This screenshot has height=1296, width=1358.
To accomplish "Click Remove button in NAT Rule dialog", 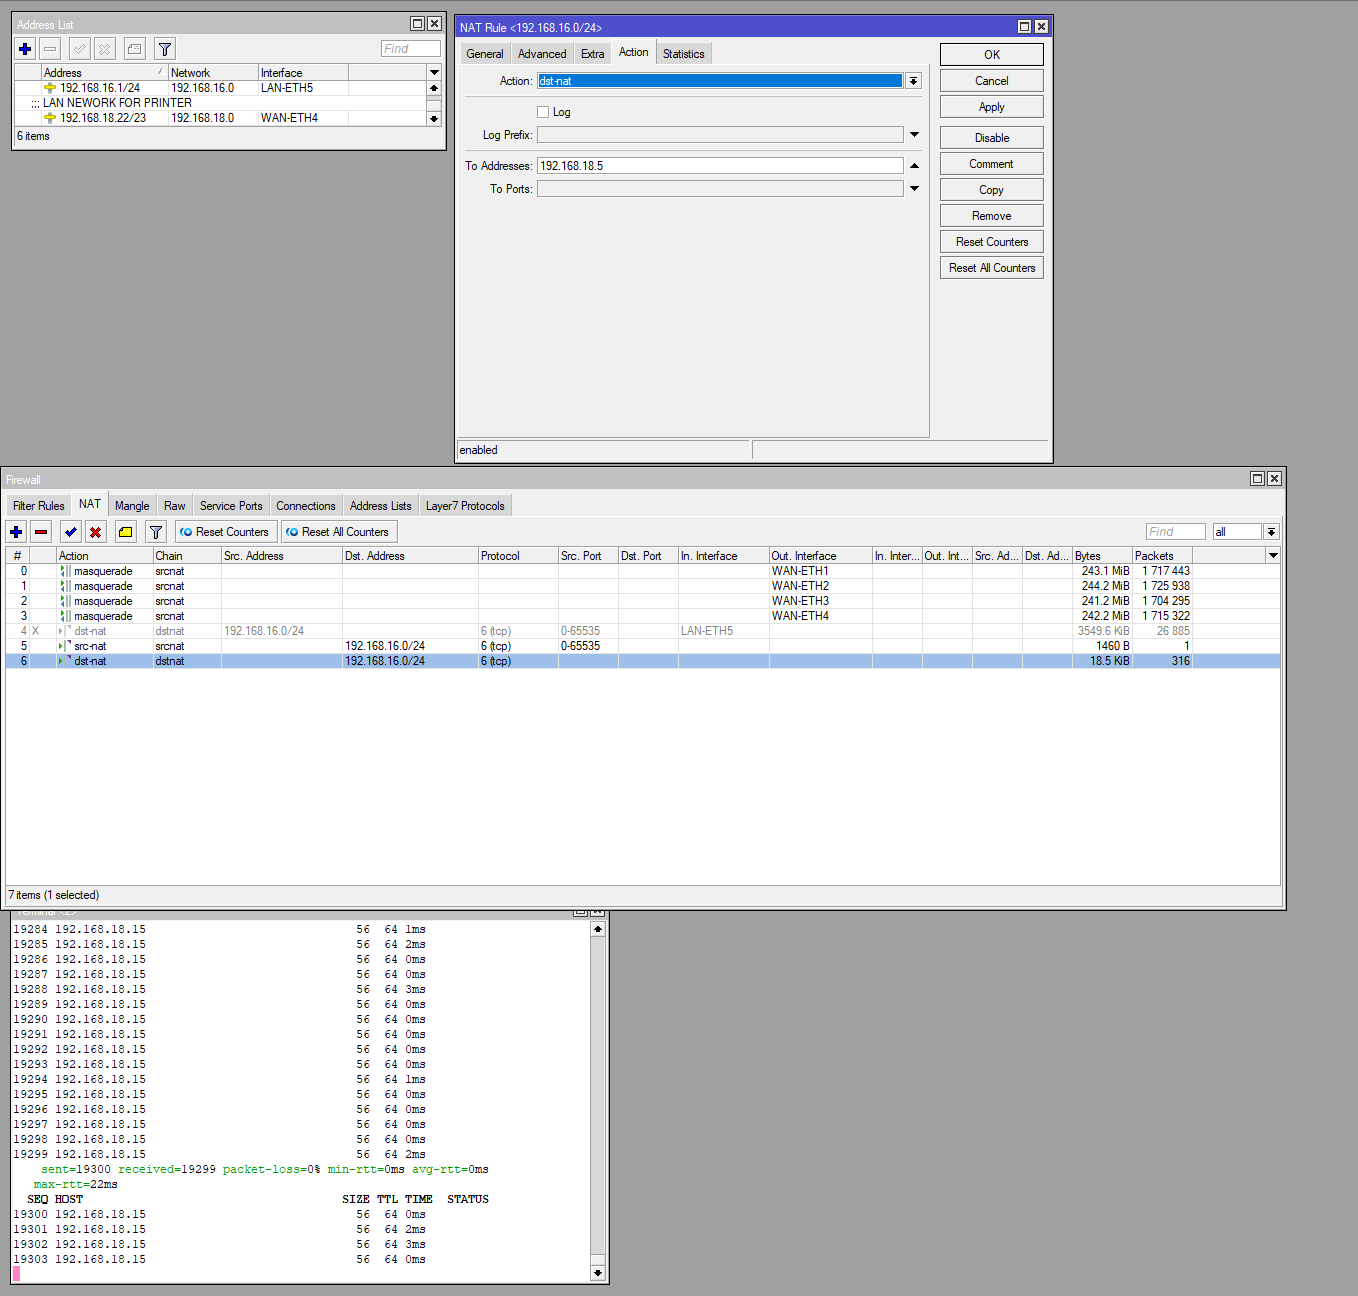I will [x=992, y=216].
